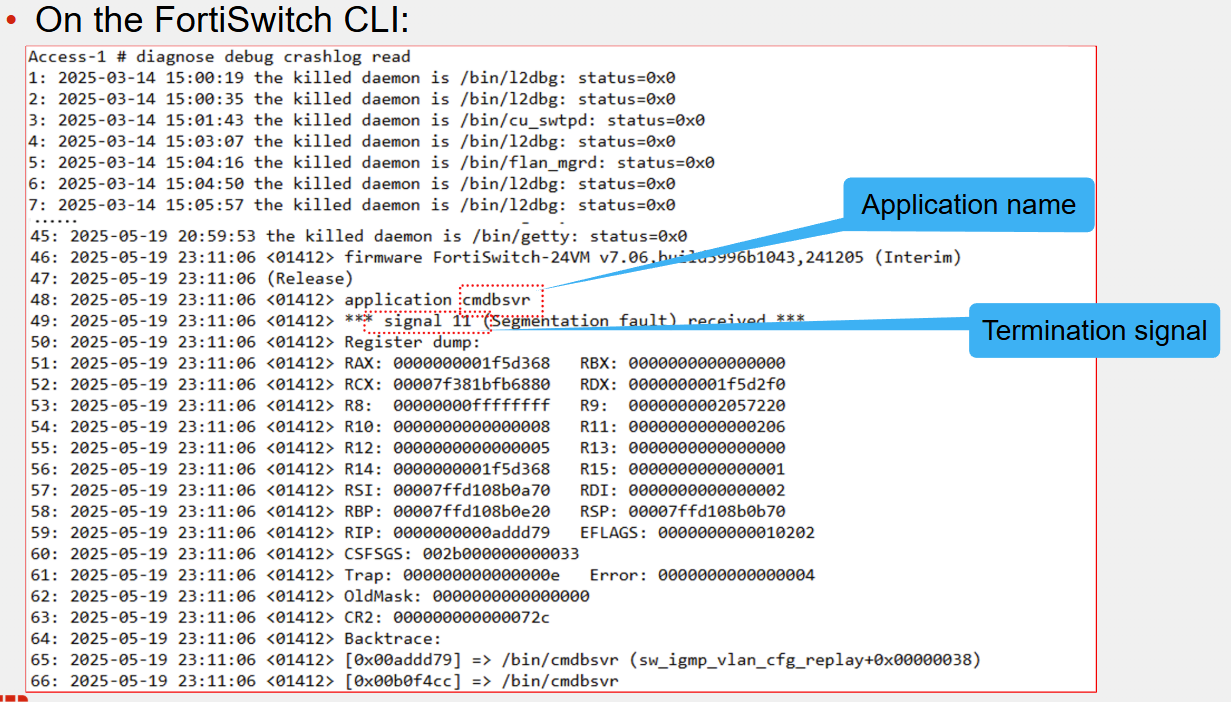Image resolution: width=1231 pixels, height=702 pixels.
Task: Click crashlog line 1 at 15:00:19
Action: [x=351, y=78]
